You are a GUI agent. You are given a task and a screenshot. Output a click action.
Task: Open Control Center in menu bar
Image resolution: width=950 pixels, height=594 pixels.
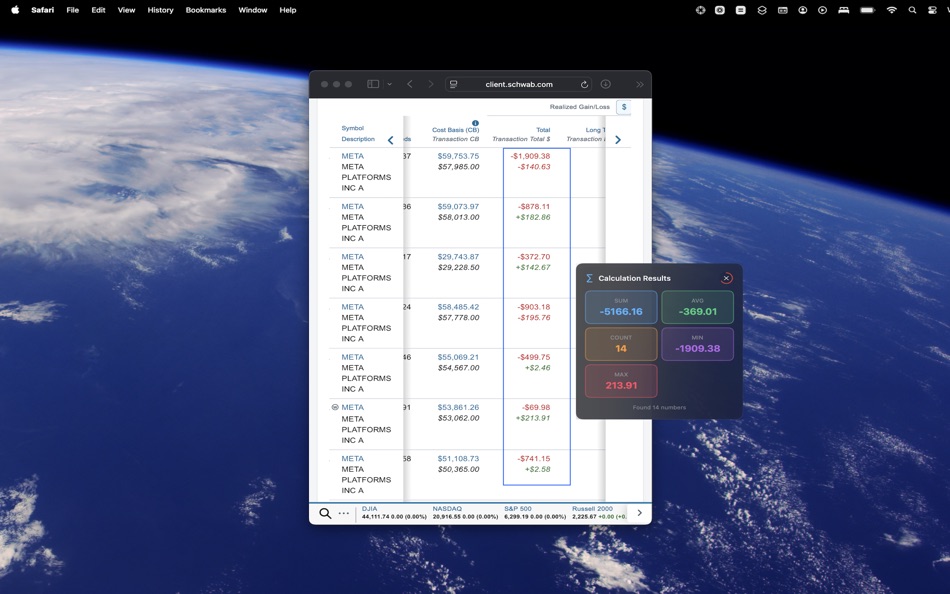pos(932,10)
